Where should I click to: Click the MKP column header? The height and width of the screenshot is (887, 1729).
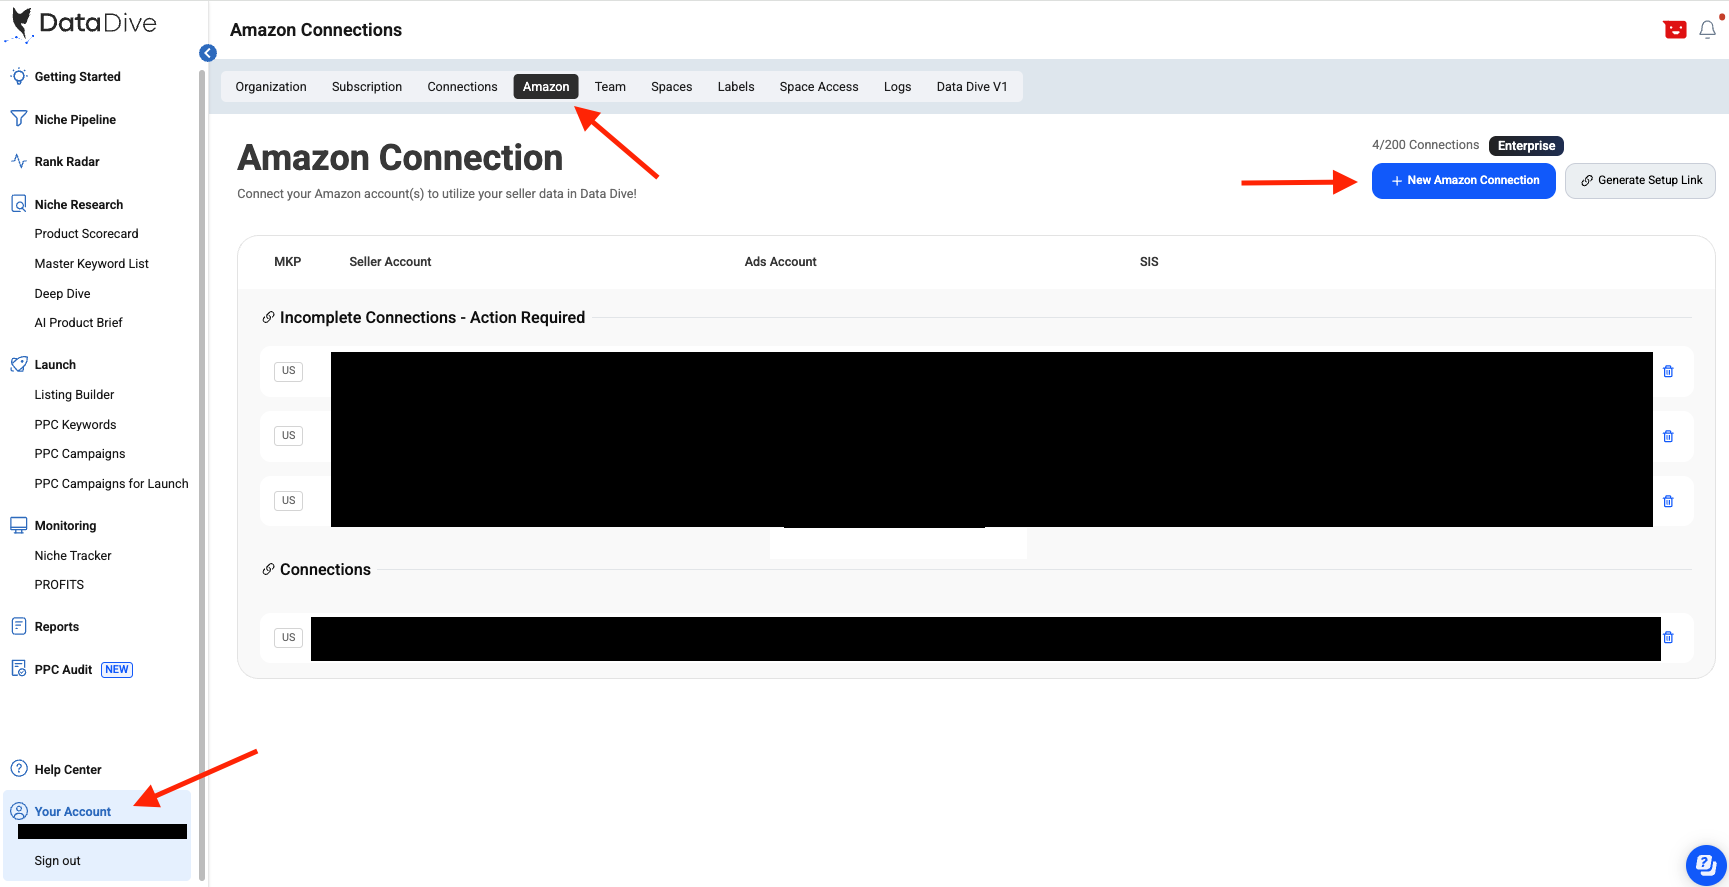(287, 262)
